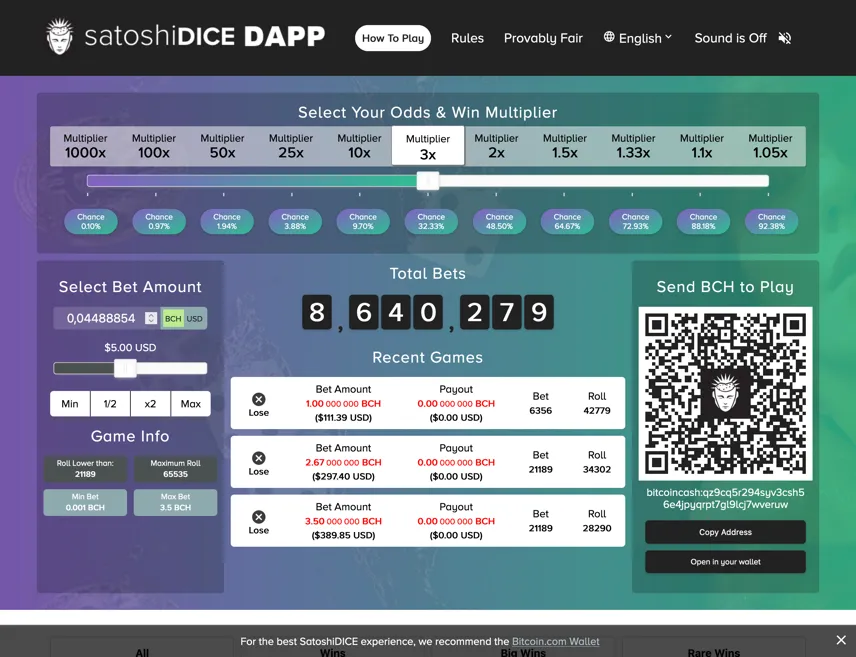This screenshot has width=856, height=657.
Task: Click the Lose X icon for the 2.67 BCH bet
Action: [x=259, y=458]
